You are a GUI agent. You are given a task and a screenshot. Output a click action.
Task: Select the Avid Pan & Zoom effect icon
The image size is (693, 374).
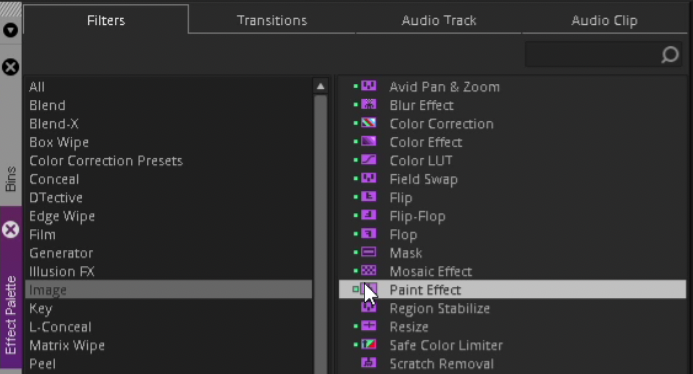point(369,86)
